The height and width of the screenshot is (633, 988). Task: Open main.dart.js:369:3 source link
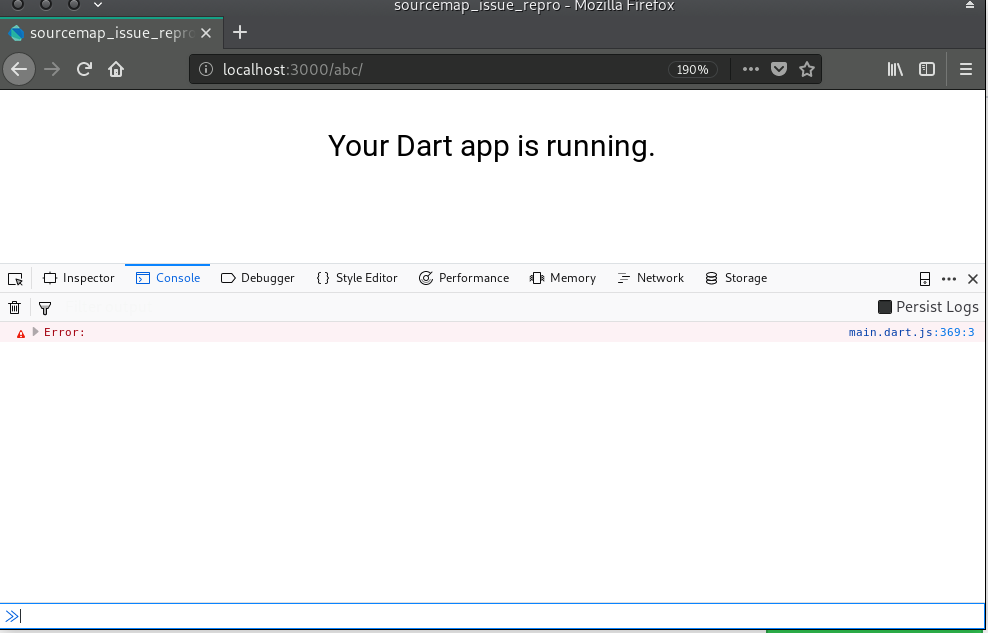tap(912, 332)
